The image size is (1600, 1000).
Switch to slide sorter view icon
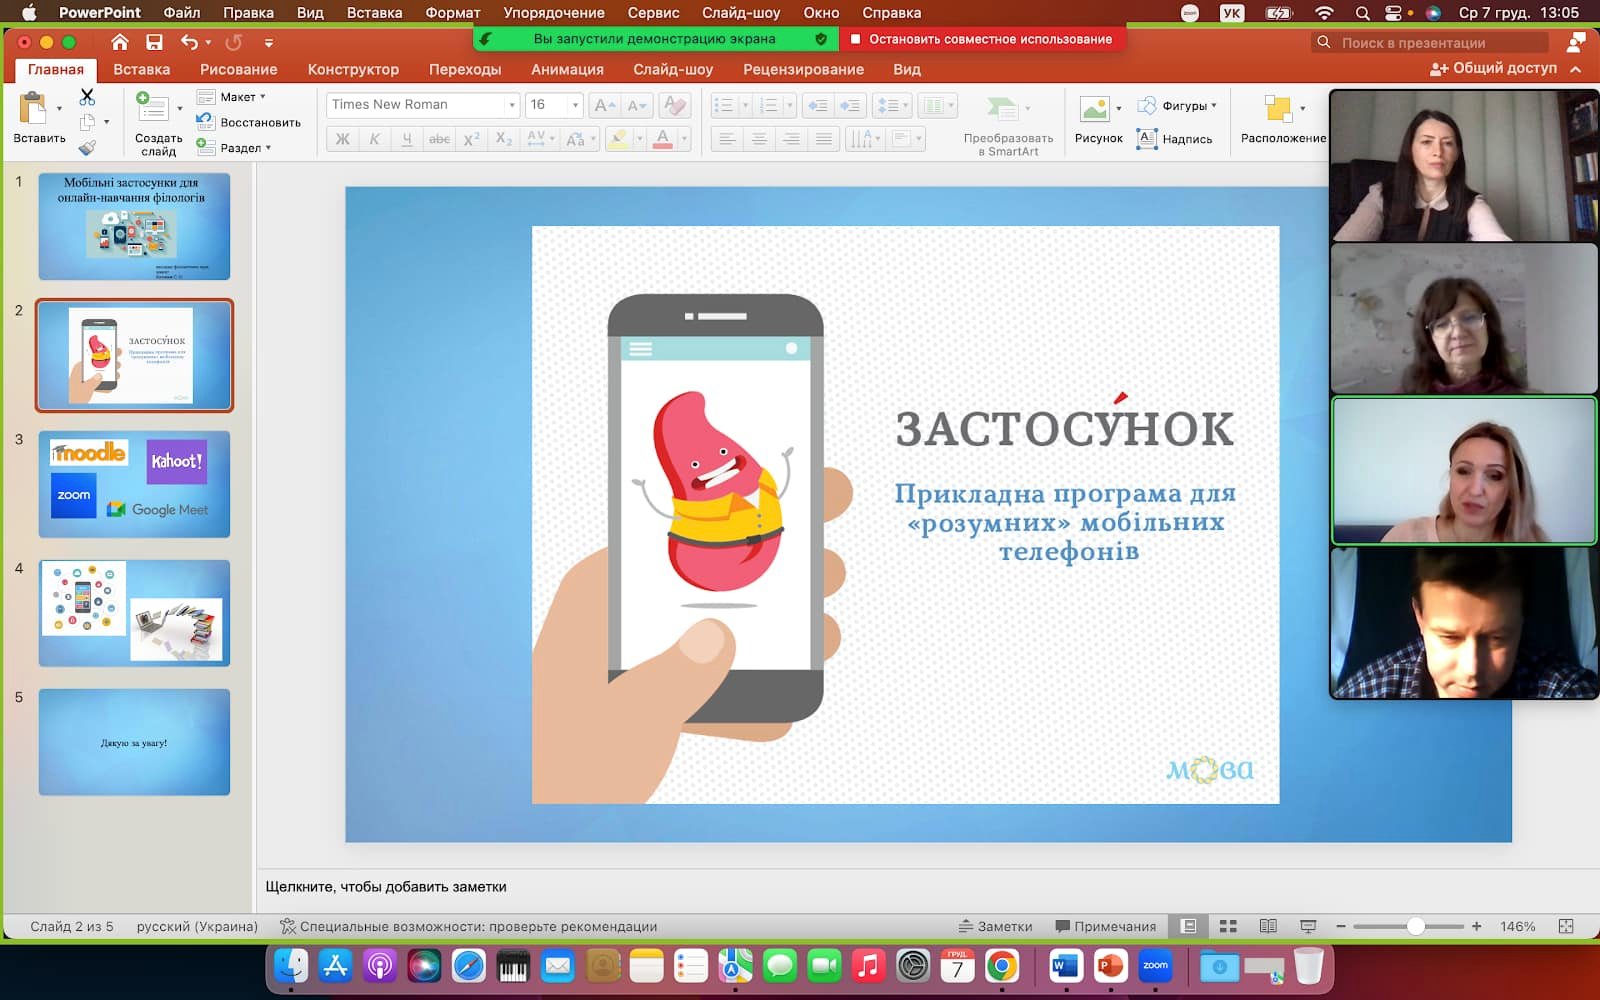tap(1229, 926)
